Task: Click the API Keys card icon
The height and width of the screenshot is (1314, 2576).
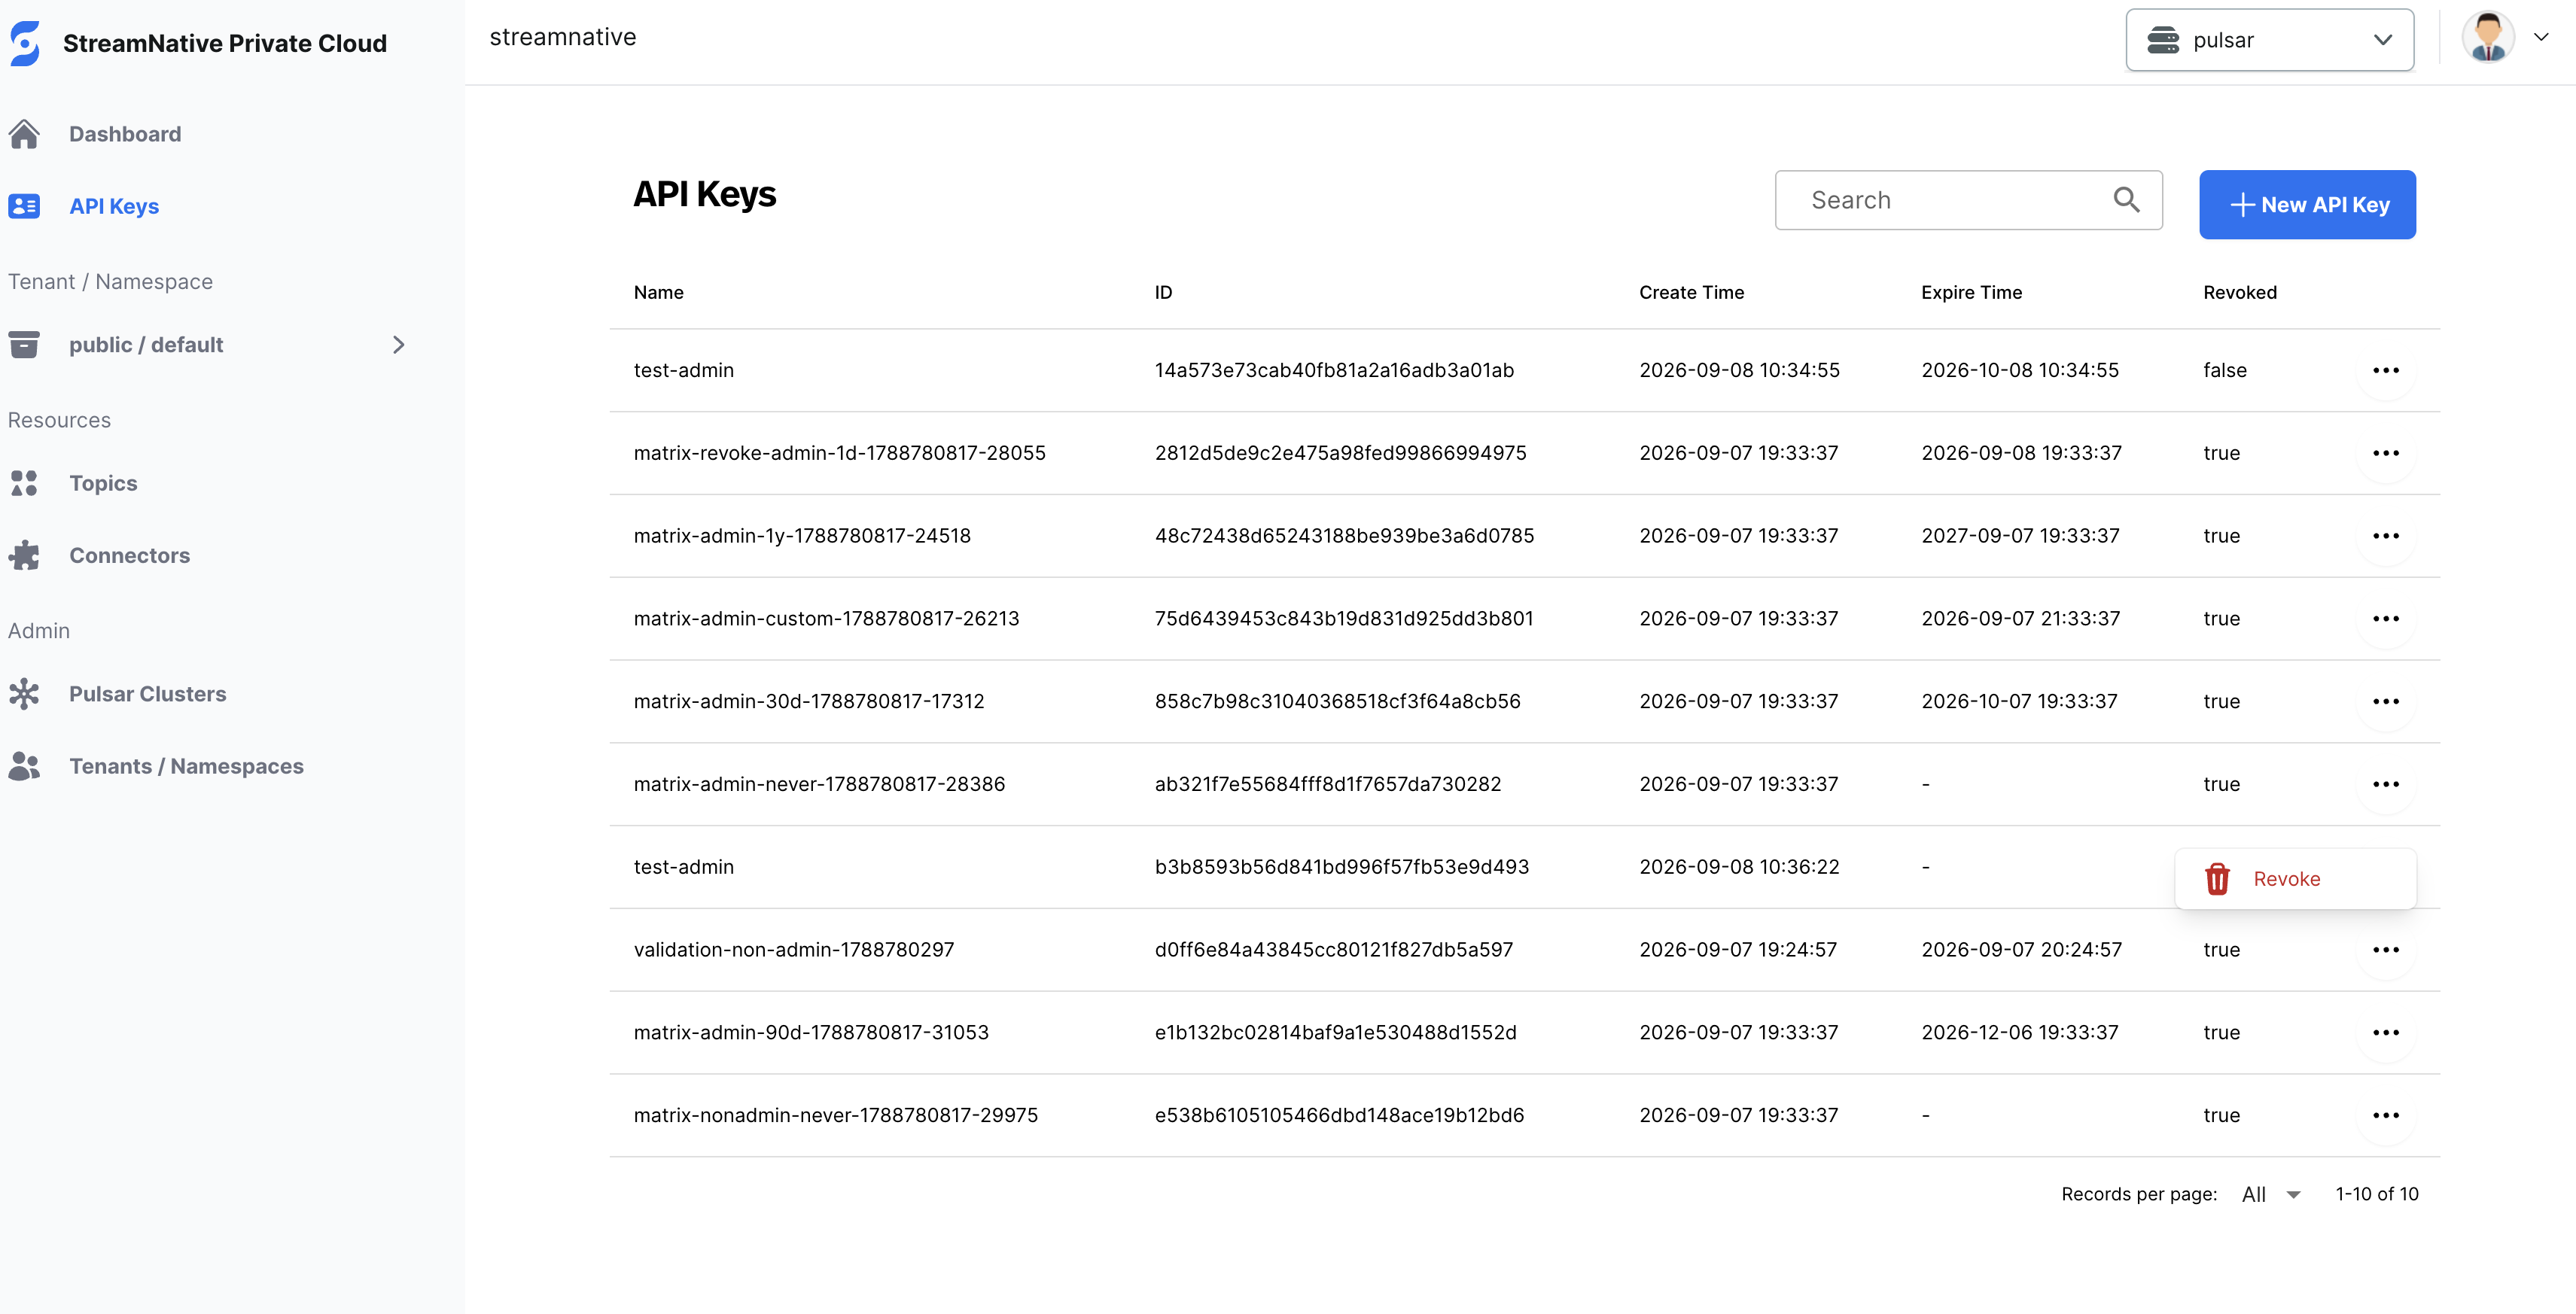Action: pos(24,206)
